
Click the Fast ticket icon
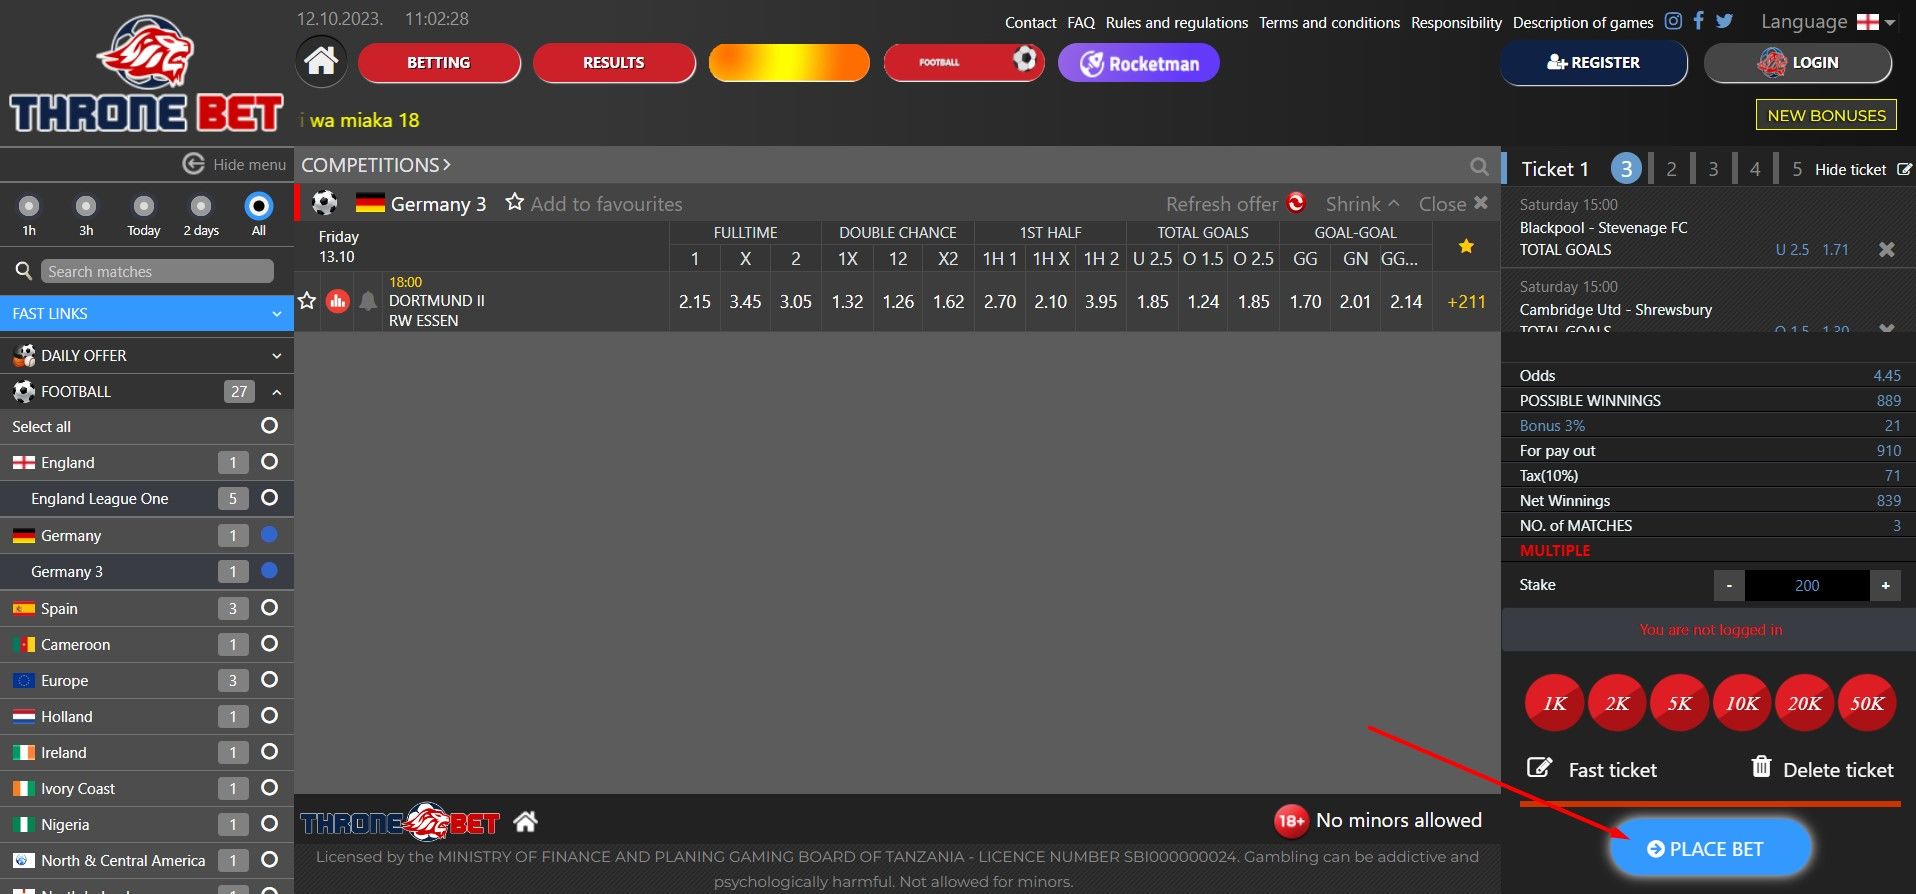[1539, 768]
